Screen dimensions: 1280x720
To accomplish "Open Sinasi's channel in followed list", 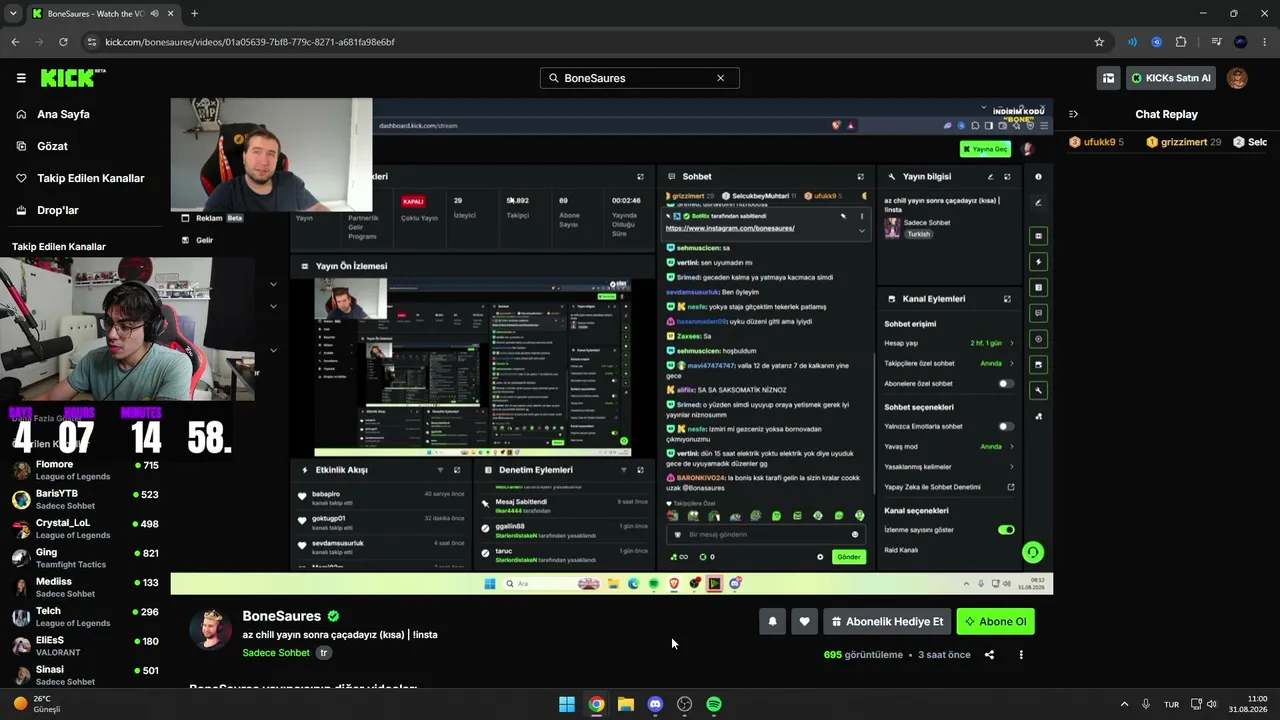I will (x=85, y=675).
